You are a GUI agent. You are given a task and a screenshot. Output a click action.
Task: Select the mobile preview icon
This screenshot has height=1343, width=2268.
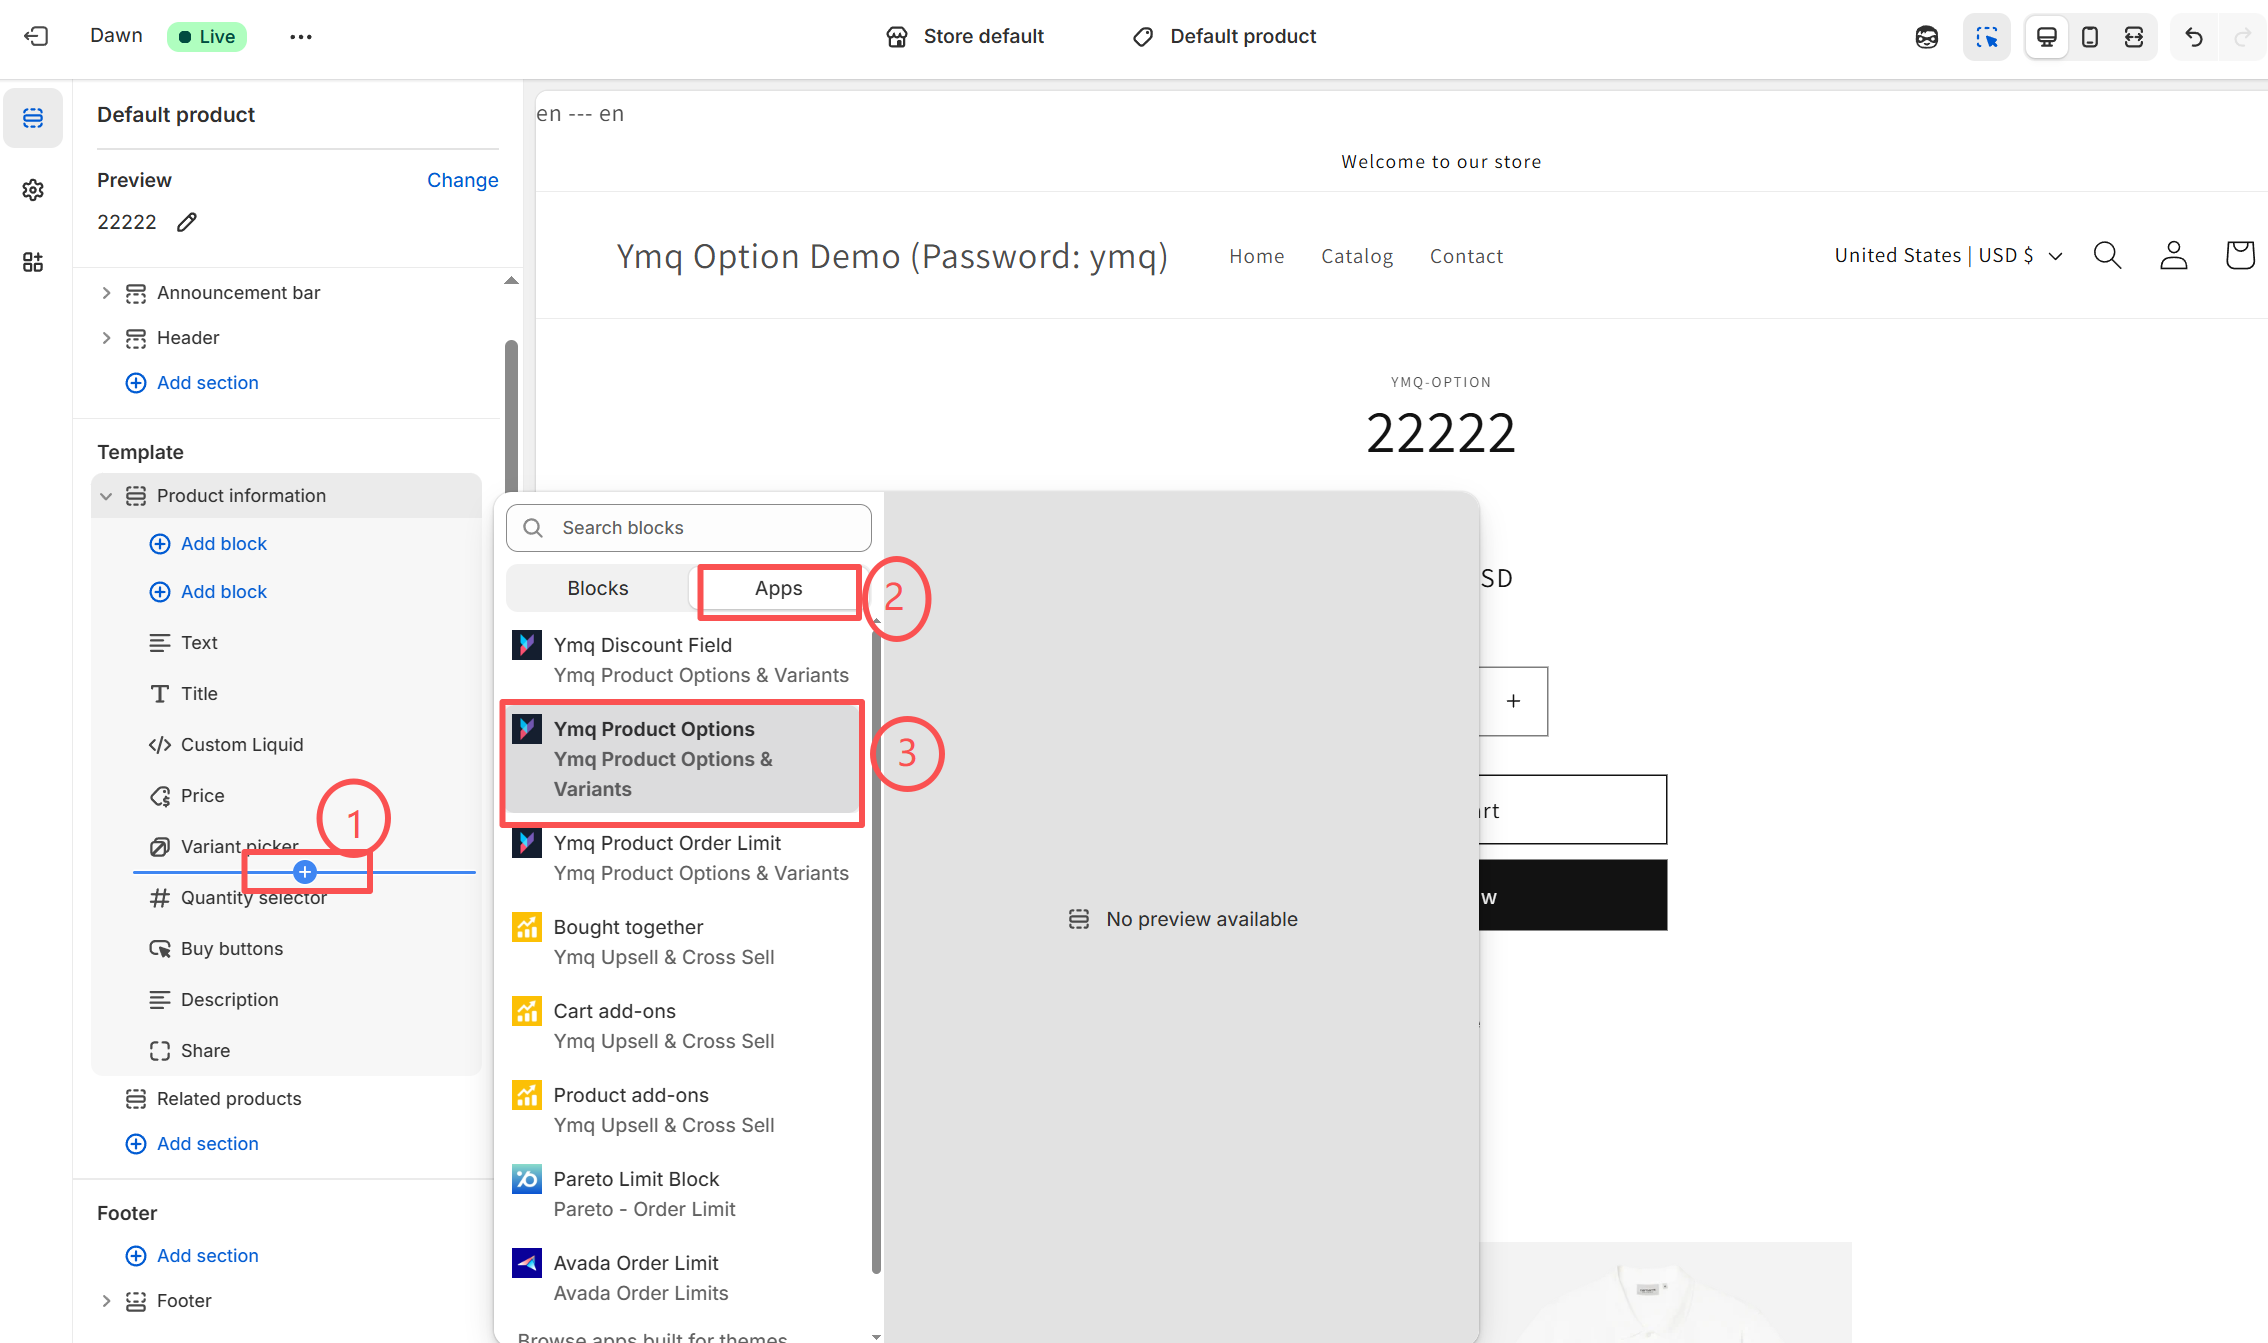(2090, 37)
